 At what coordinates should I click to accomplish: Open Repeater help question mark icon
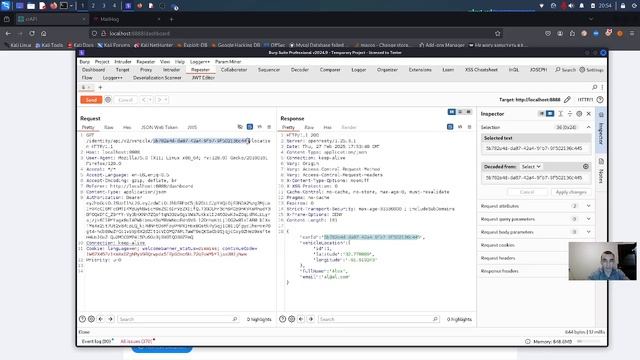click(600, 100)
